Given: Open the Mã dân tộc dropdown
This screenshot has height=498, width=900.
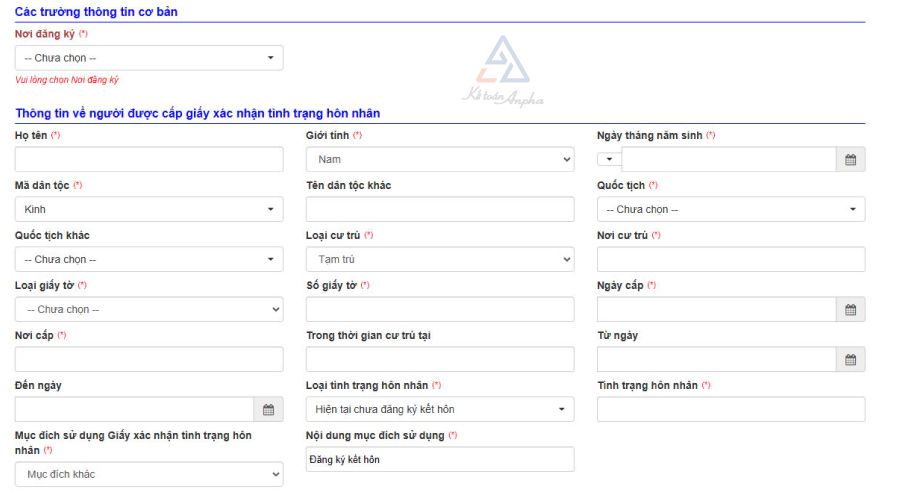Looking at the screenshot, I should coord(149,210).
